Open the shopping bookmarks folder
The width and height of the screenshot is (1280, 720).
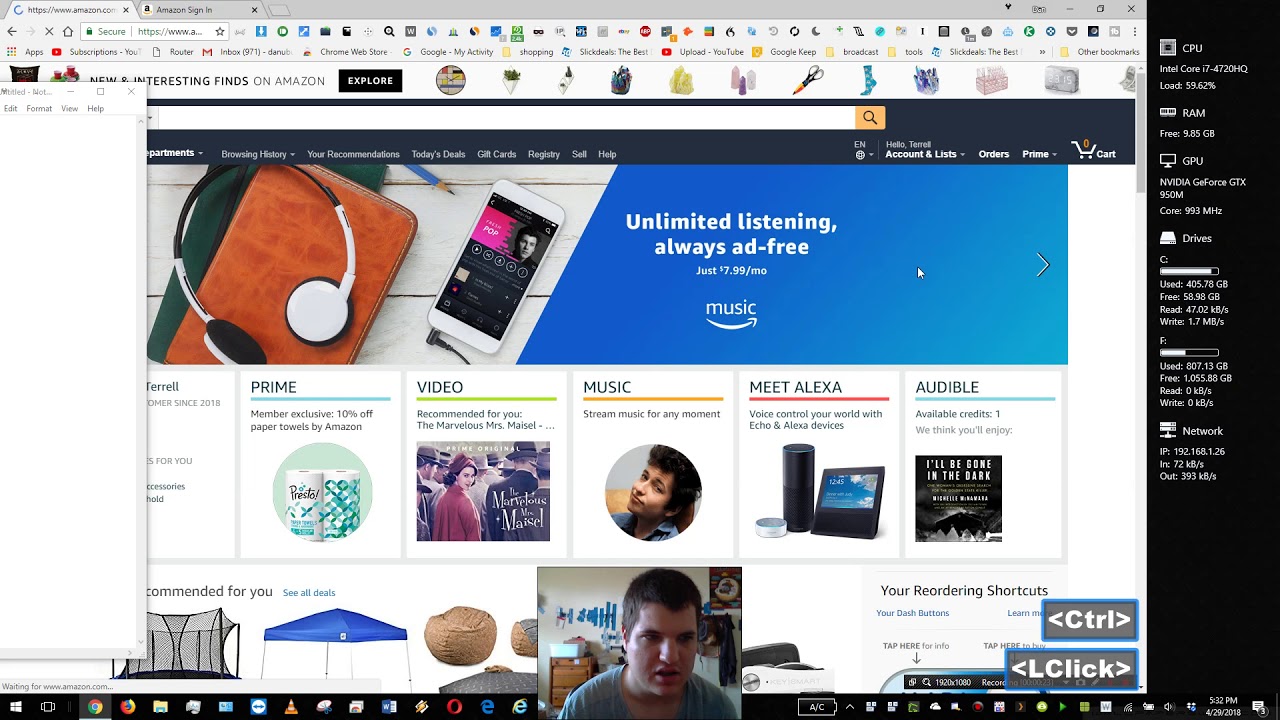[528, 52]
